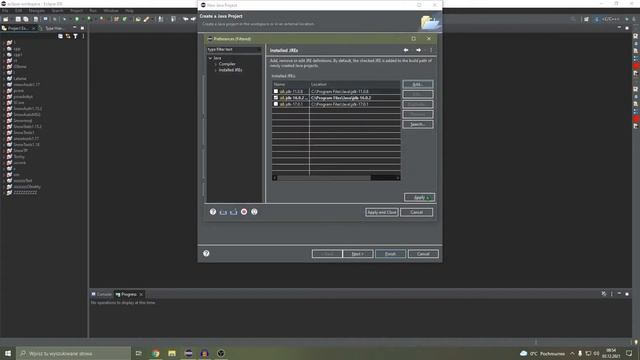Open the notification center icon
This screenshot has height=360, width=640.
tap(629, 353)
